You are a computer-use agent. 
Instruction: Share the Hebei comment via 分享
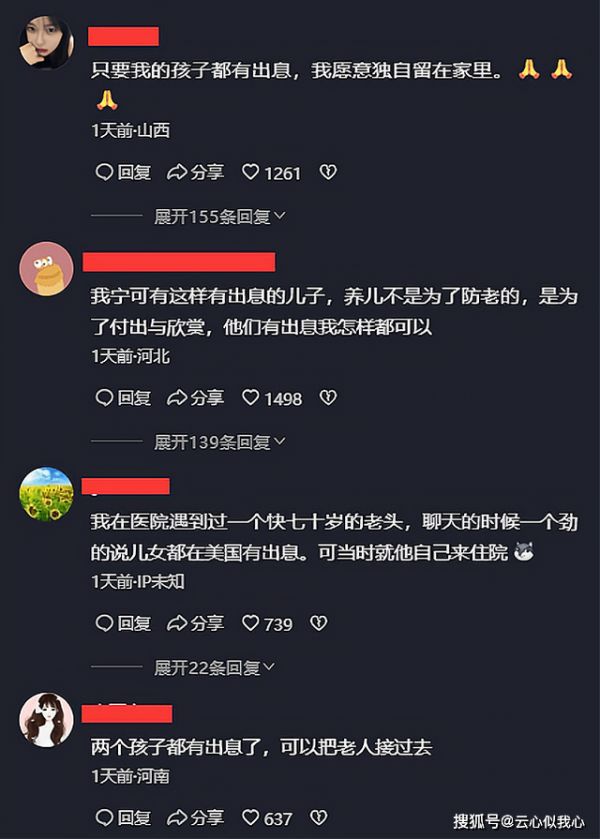click(x=195, y=398)
